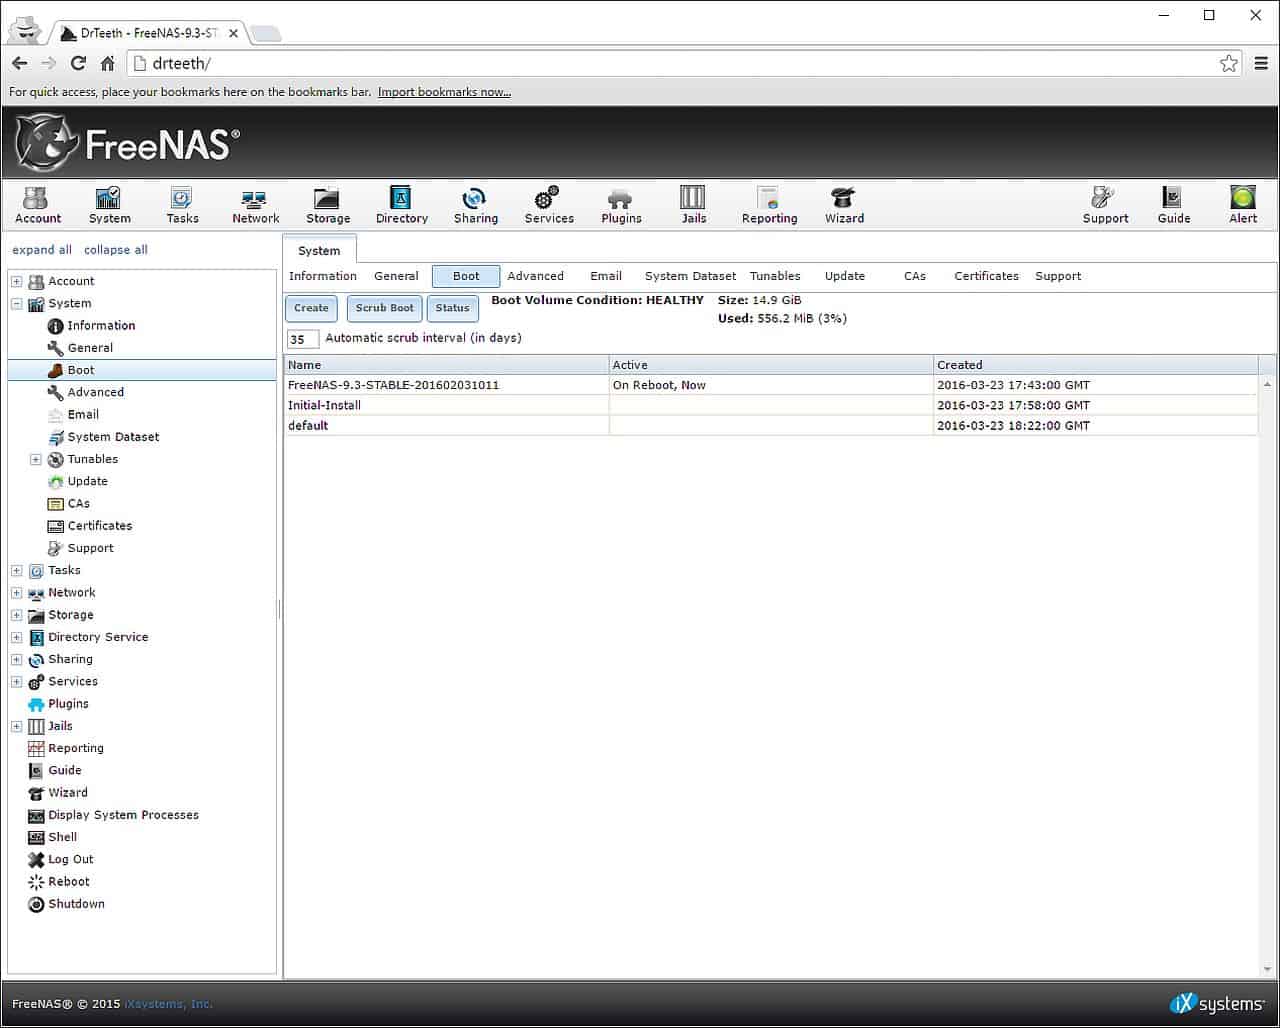The width and height of the screenshot is (1280, 1028).
Task: Open the Storage toolbar icon
Action: pyautogui.click(x=328, y=206)
